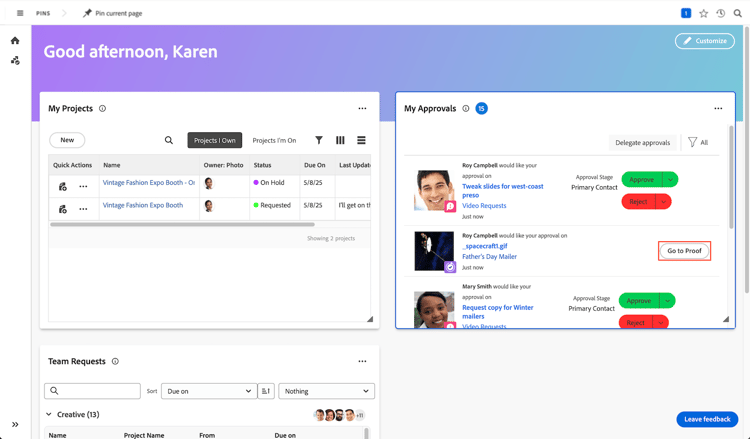750x439 pixels.
Task: Collapse the Creative (13) group
Action: click(x=48, y=414)
